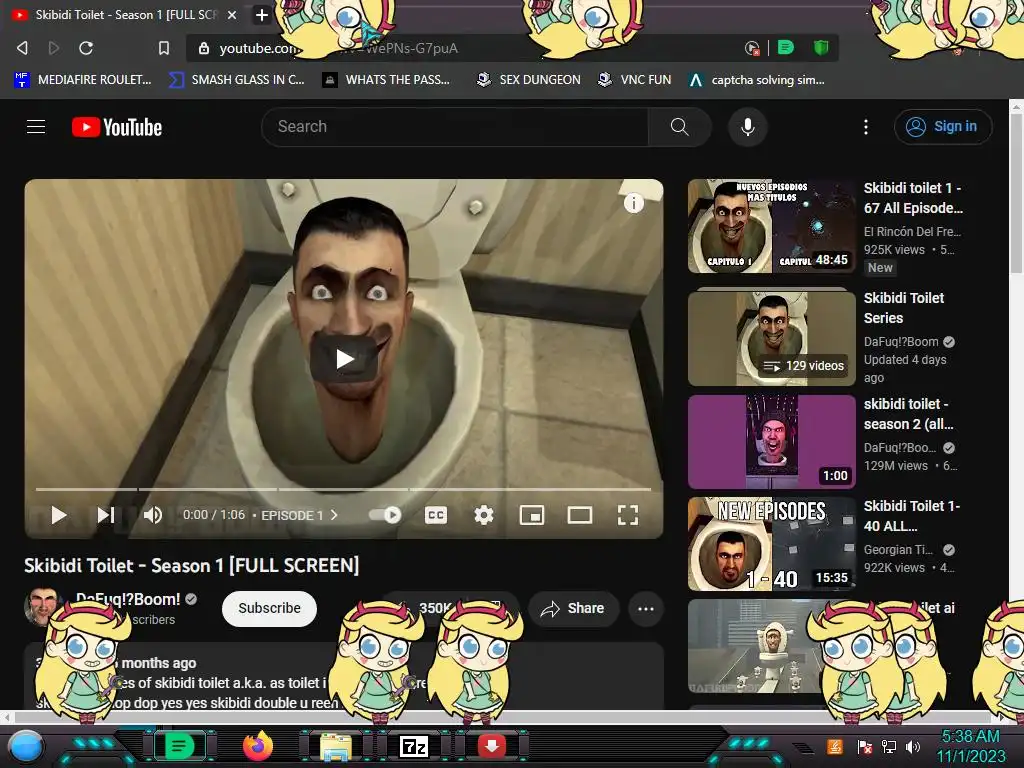Image resolution: width=1024 pixels, height=768 pixels.
Task: Click the small play button in controls
Action: point(59,515)
